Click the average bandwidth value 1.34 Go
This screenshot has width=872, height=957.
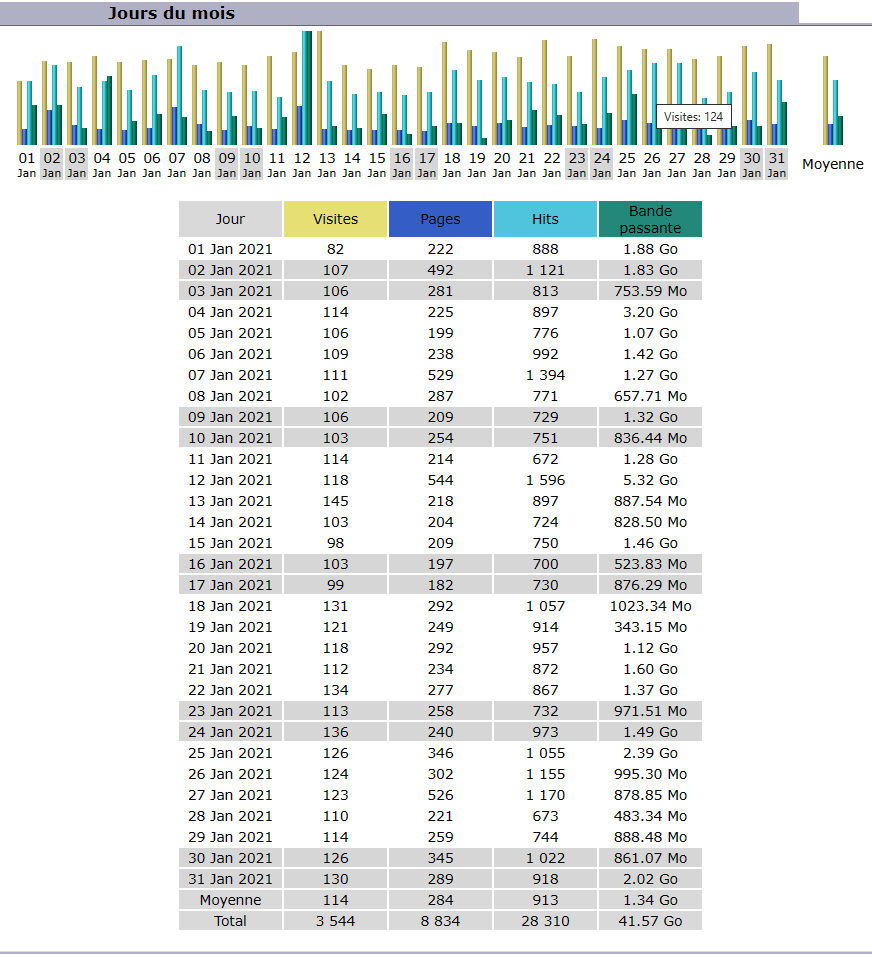click(x=650, y=900)
